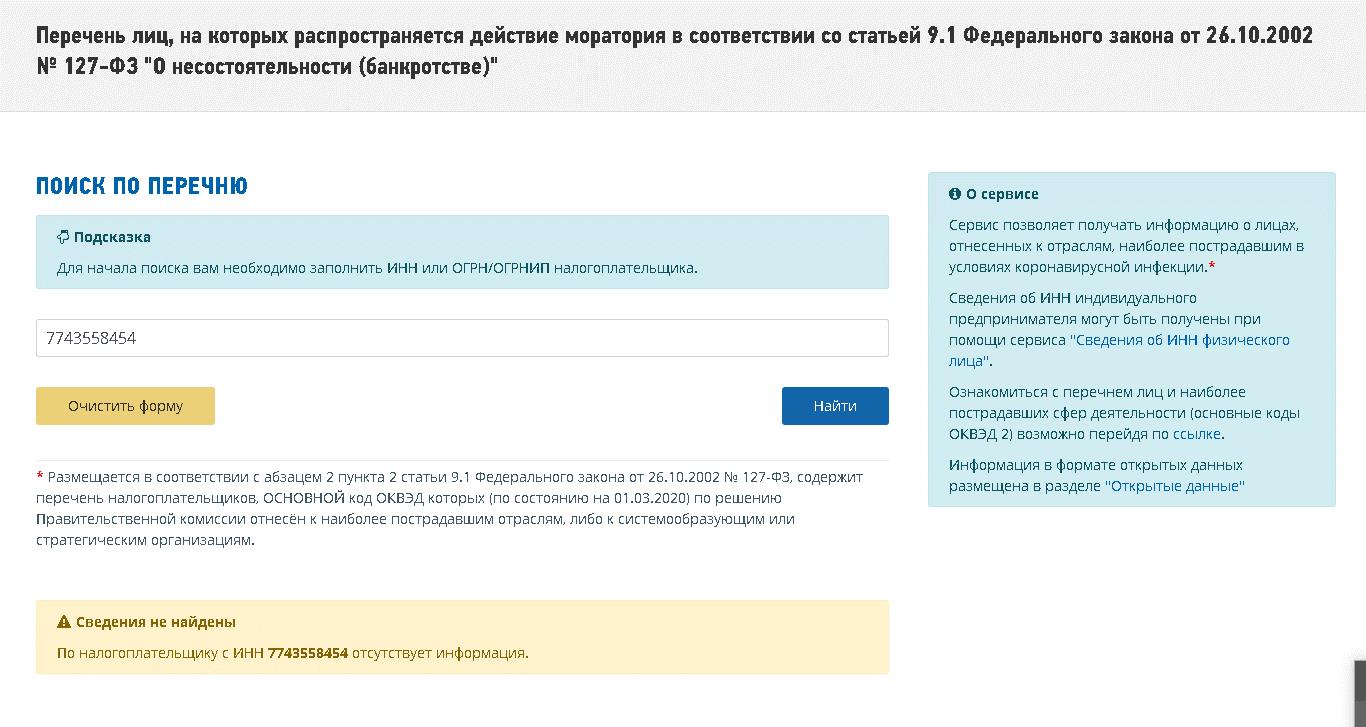Screen dimensions: 1366x727
Task: Follow the 'ссылке' link about ОКВЭД codes
Action: point(1198,434)
